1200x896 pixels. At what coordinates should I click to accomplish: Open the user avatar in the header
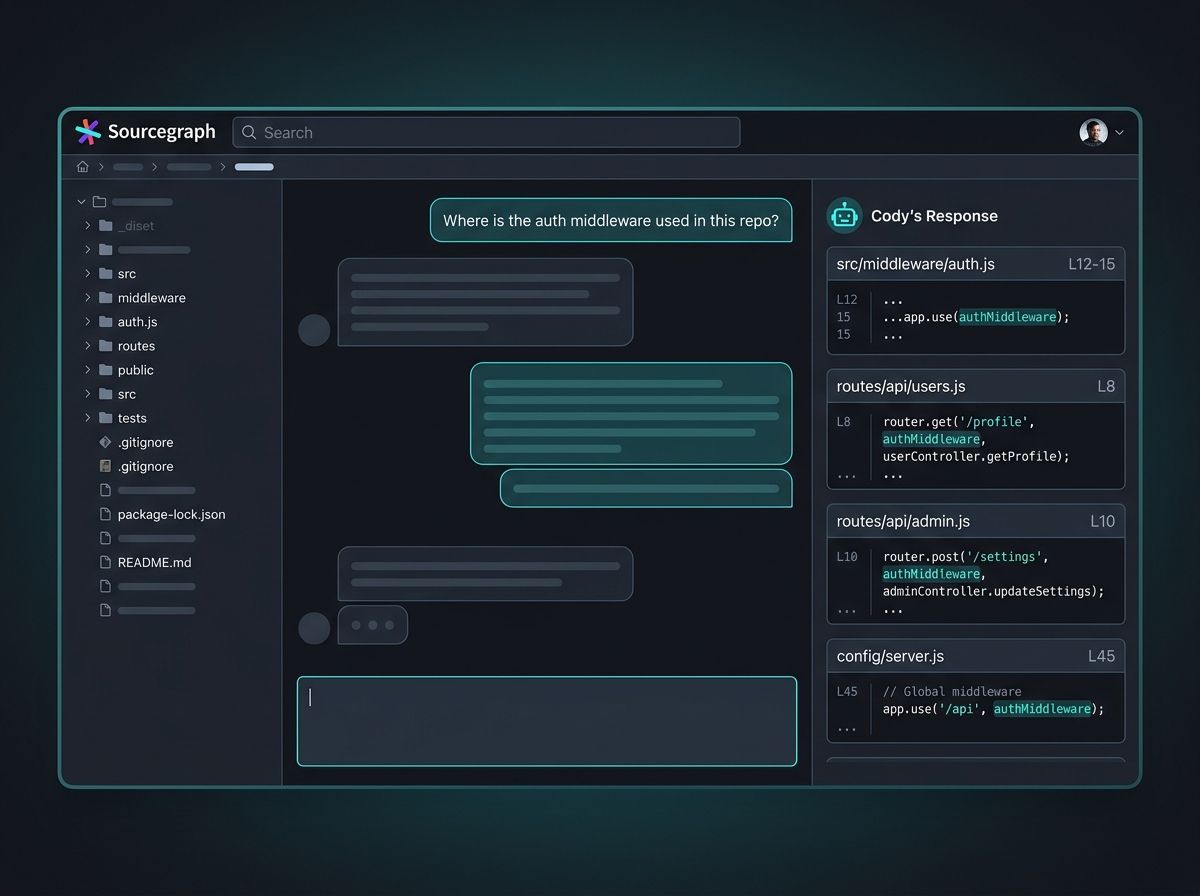(1093, 132)
